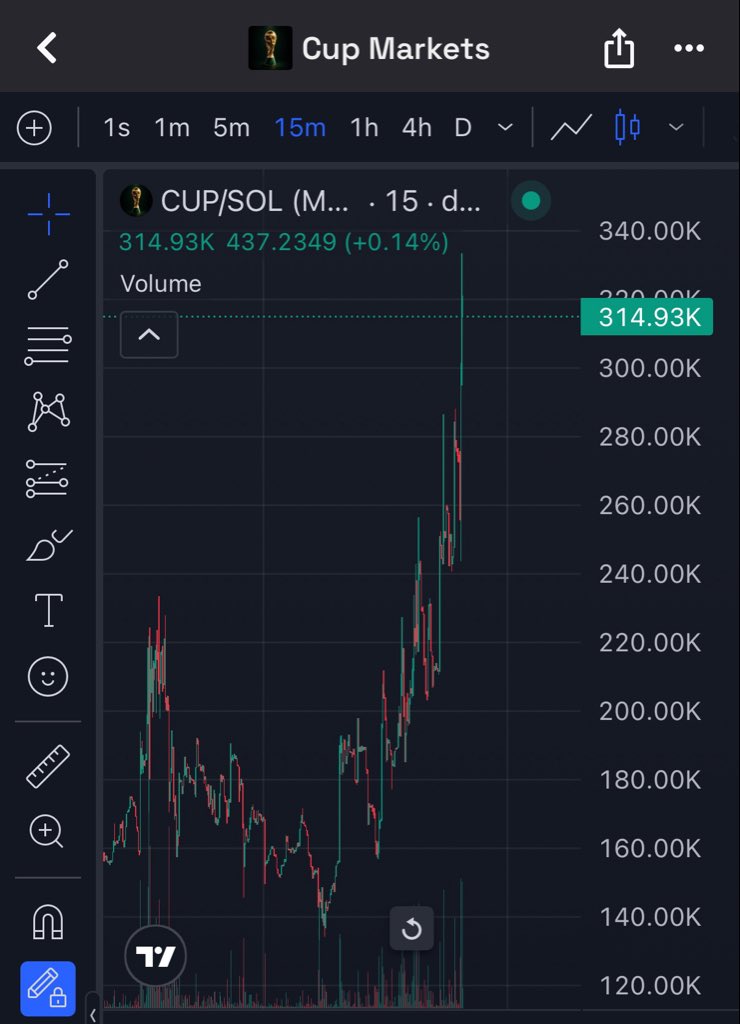Click the 300.00K price axis label
The width and height of the screenshot is (740, 1024).
pyautogui.click(x=650, y=368)
